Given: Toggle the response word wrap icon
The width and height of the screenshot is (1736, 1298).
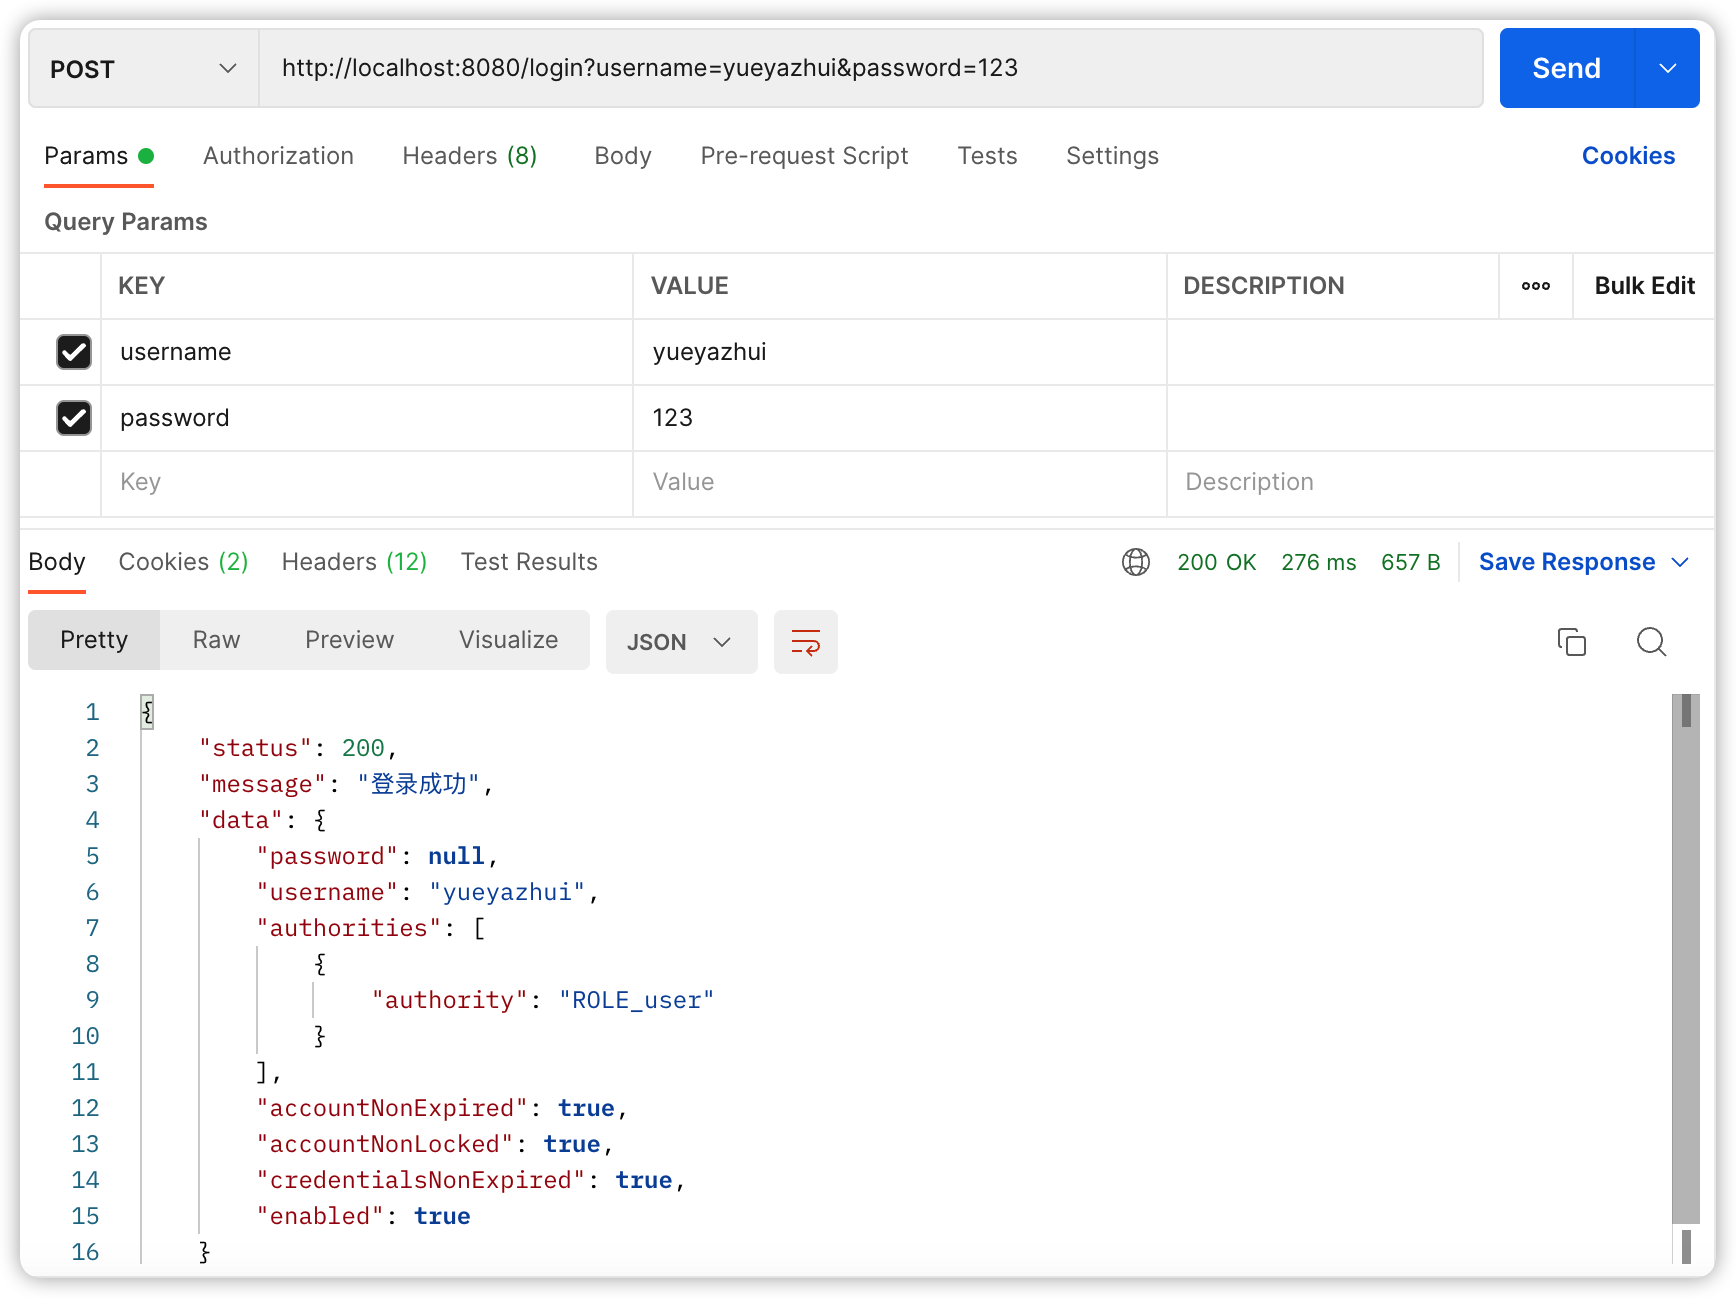Looking at the screenshot, I should (806, 642).
